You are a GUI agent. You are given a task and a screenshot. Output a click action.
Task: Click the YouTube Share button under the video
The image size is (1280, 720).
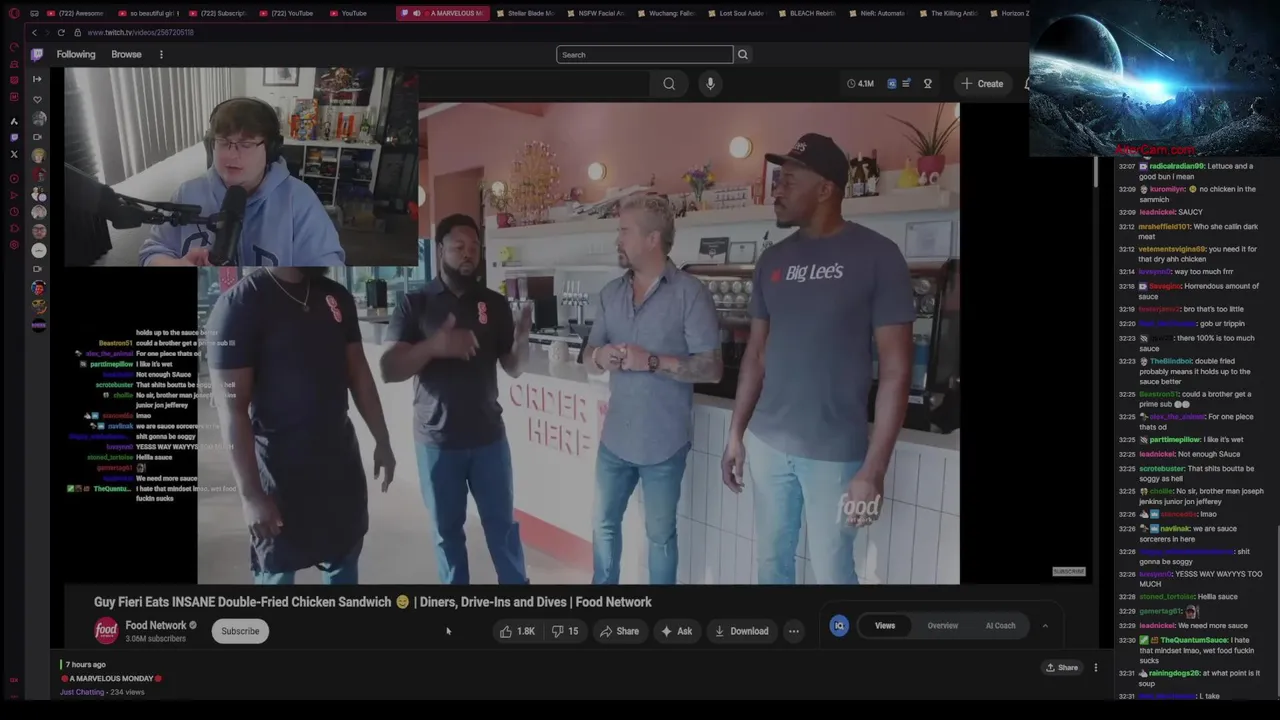(619, 631)
